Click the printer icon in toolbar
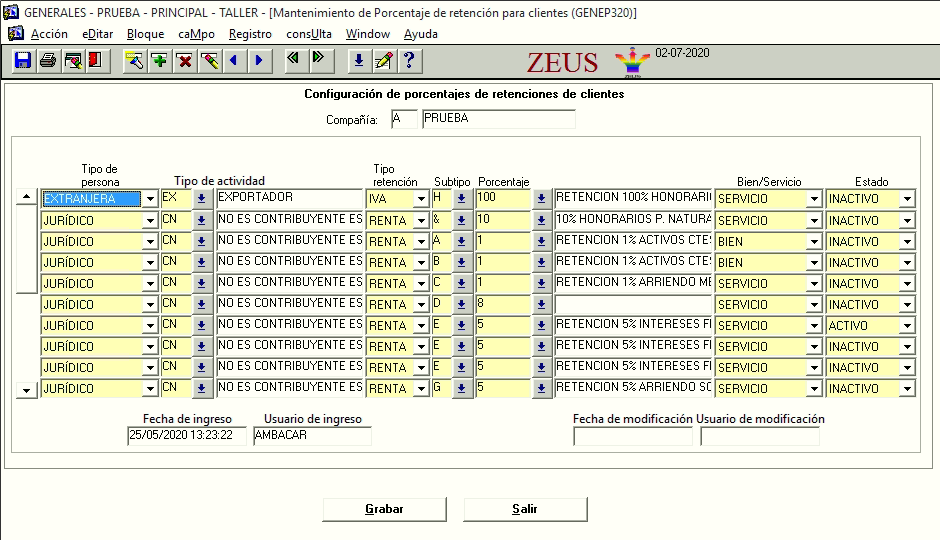The width and height of the screenshot is (940, 540). click(47, 61)
